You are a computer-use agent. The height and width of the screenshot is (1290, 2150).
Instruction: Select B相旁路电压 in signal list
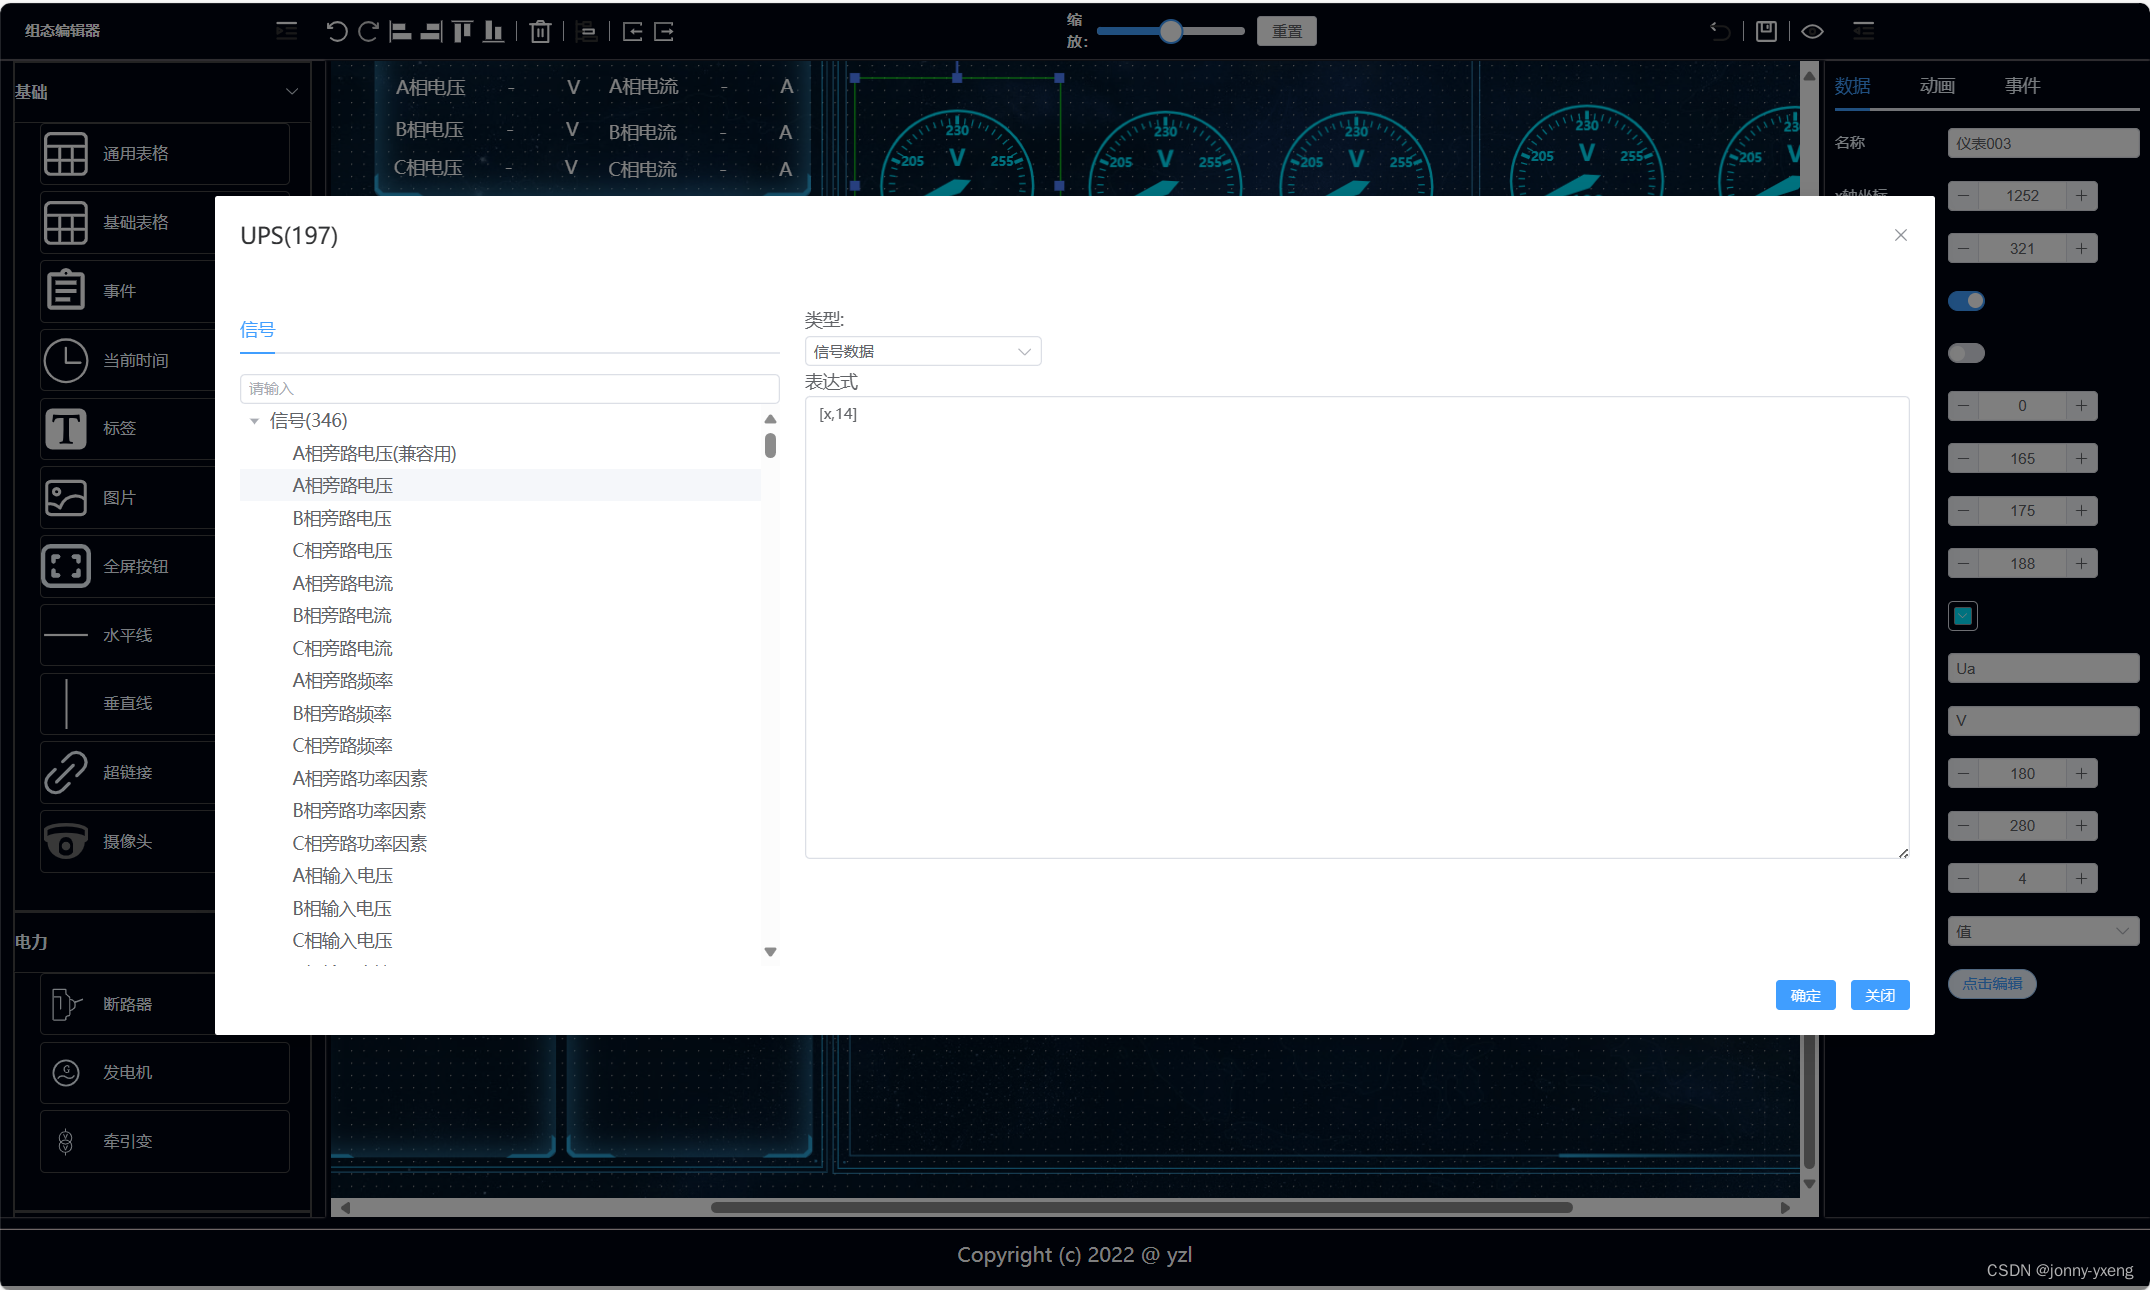click(x=342, y=518)
